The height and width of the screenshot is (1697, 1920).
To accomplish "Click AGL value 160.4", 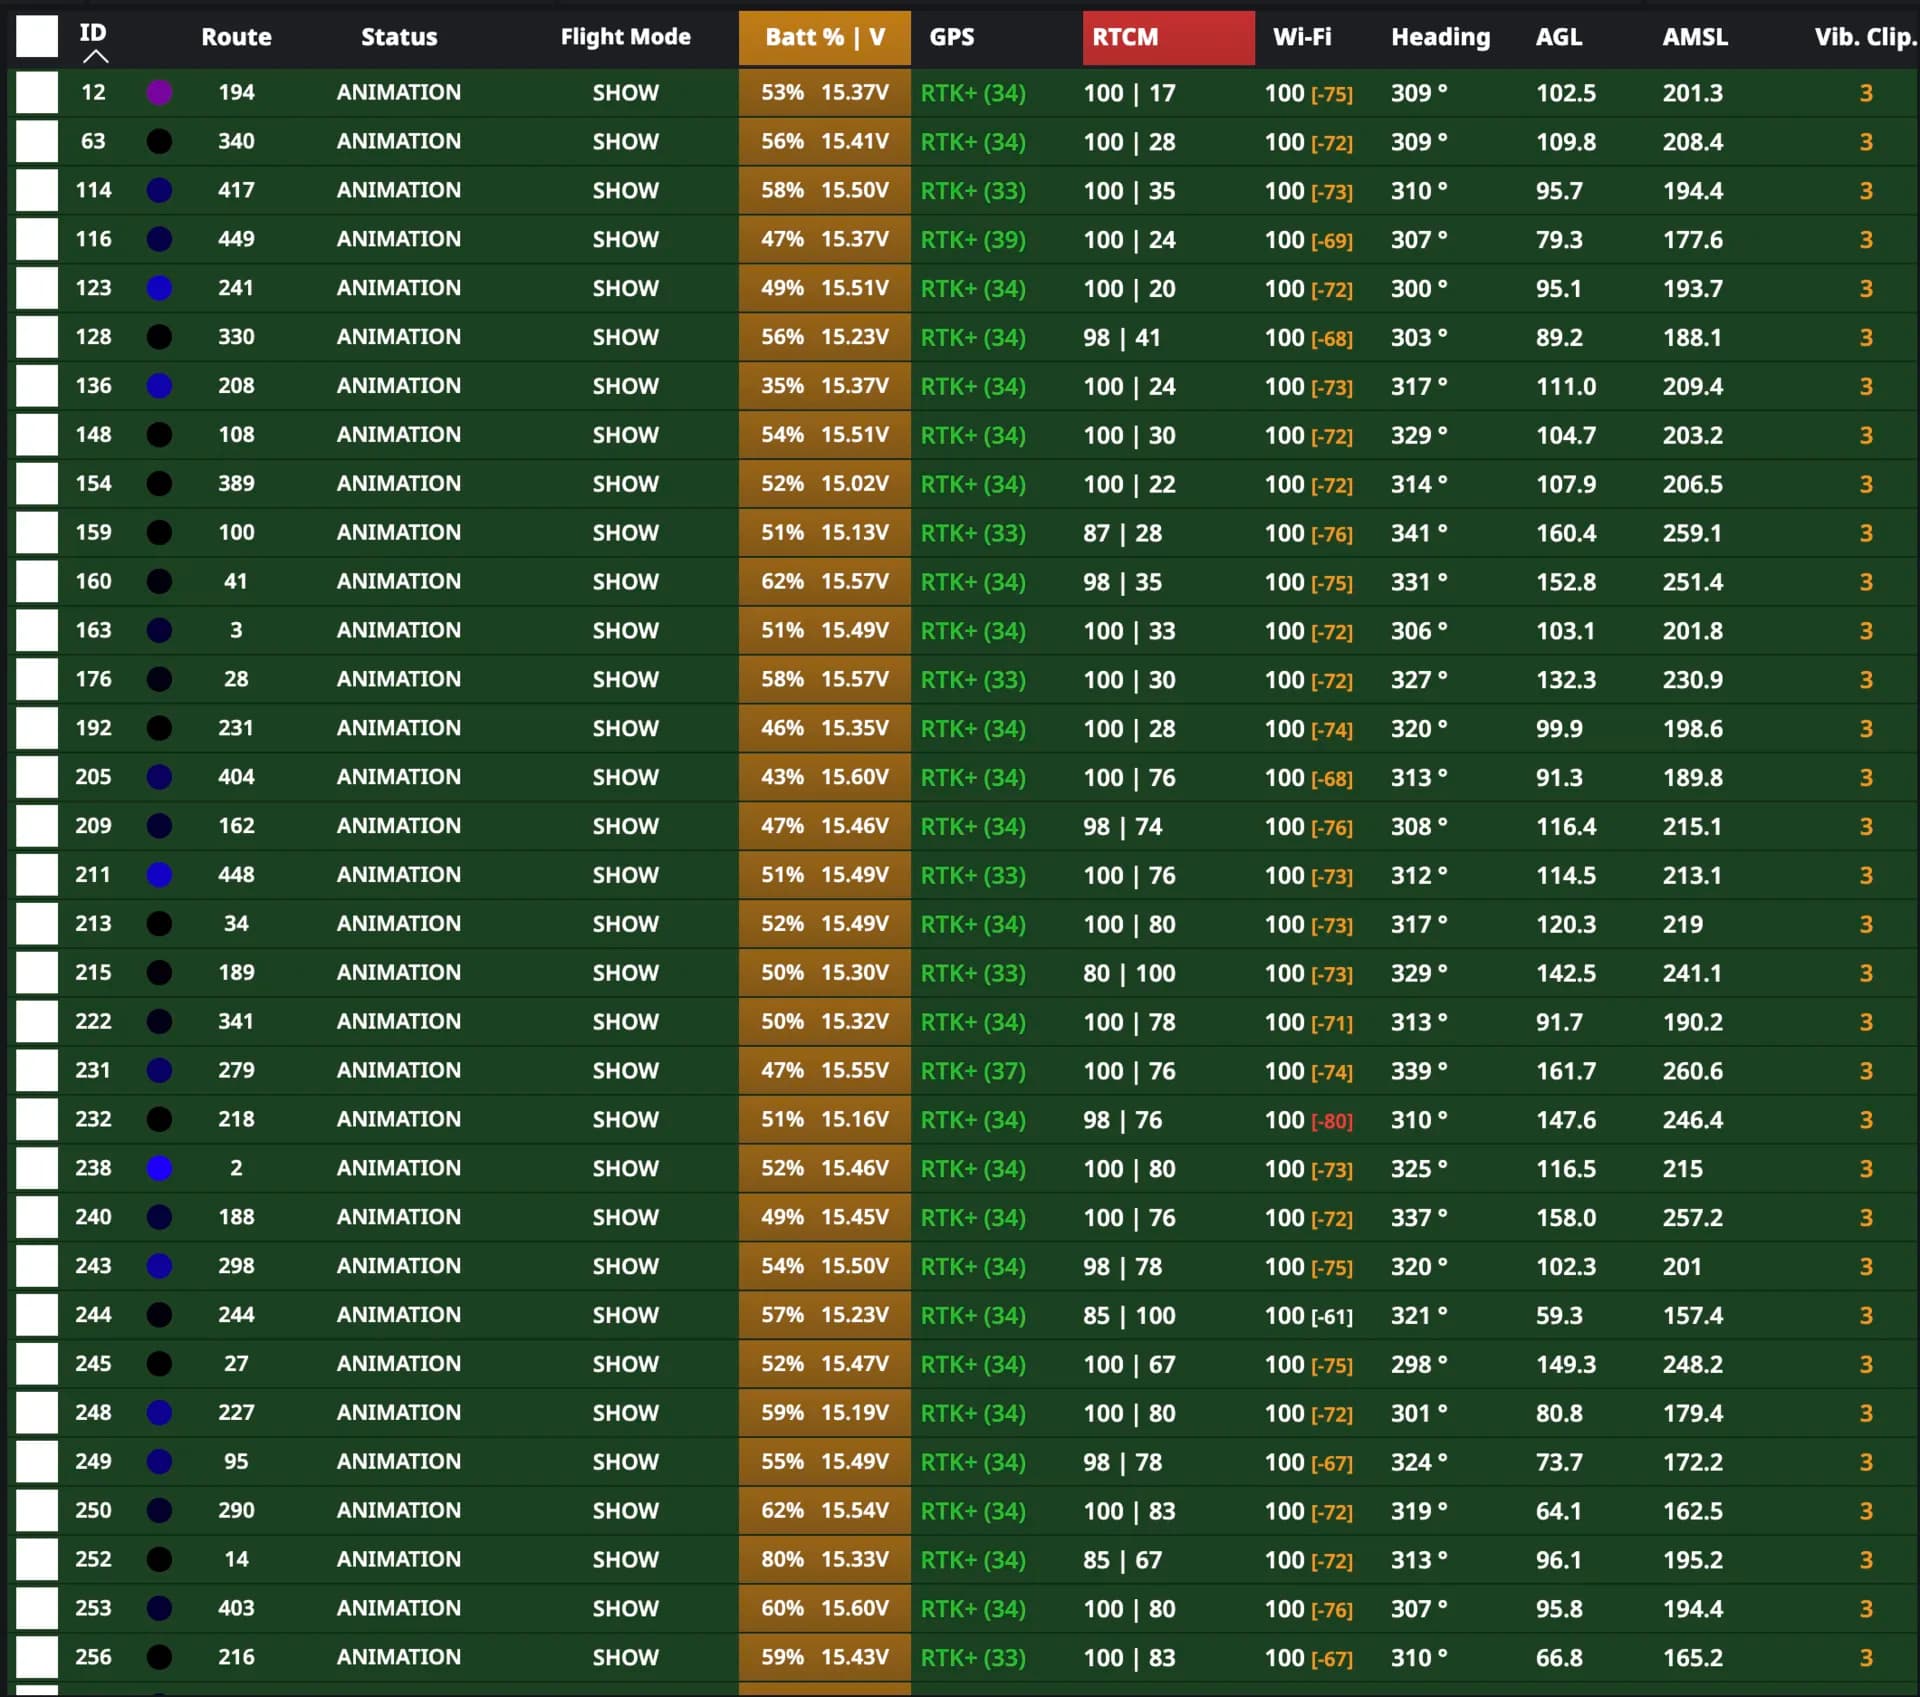I will (1566, 533).
